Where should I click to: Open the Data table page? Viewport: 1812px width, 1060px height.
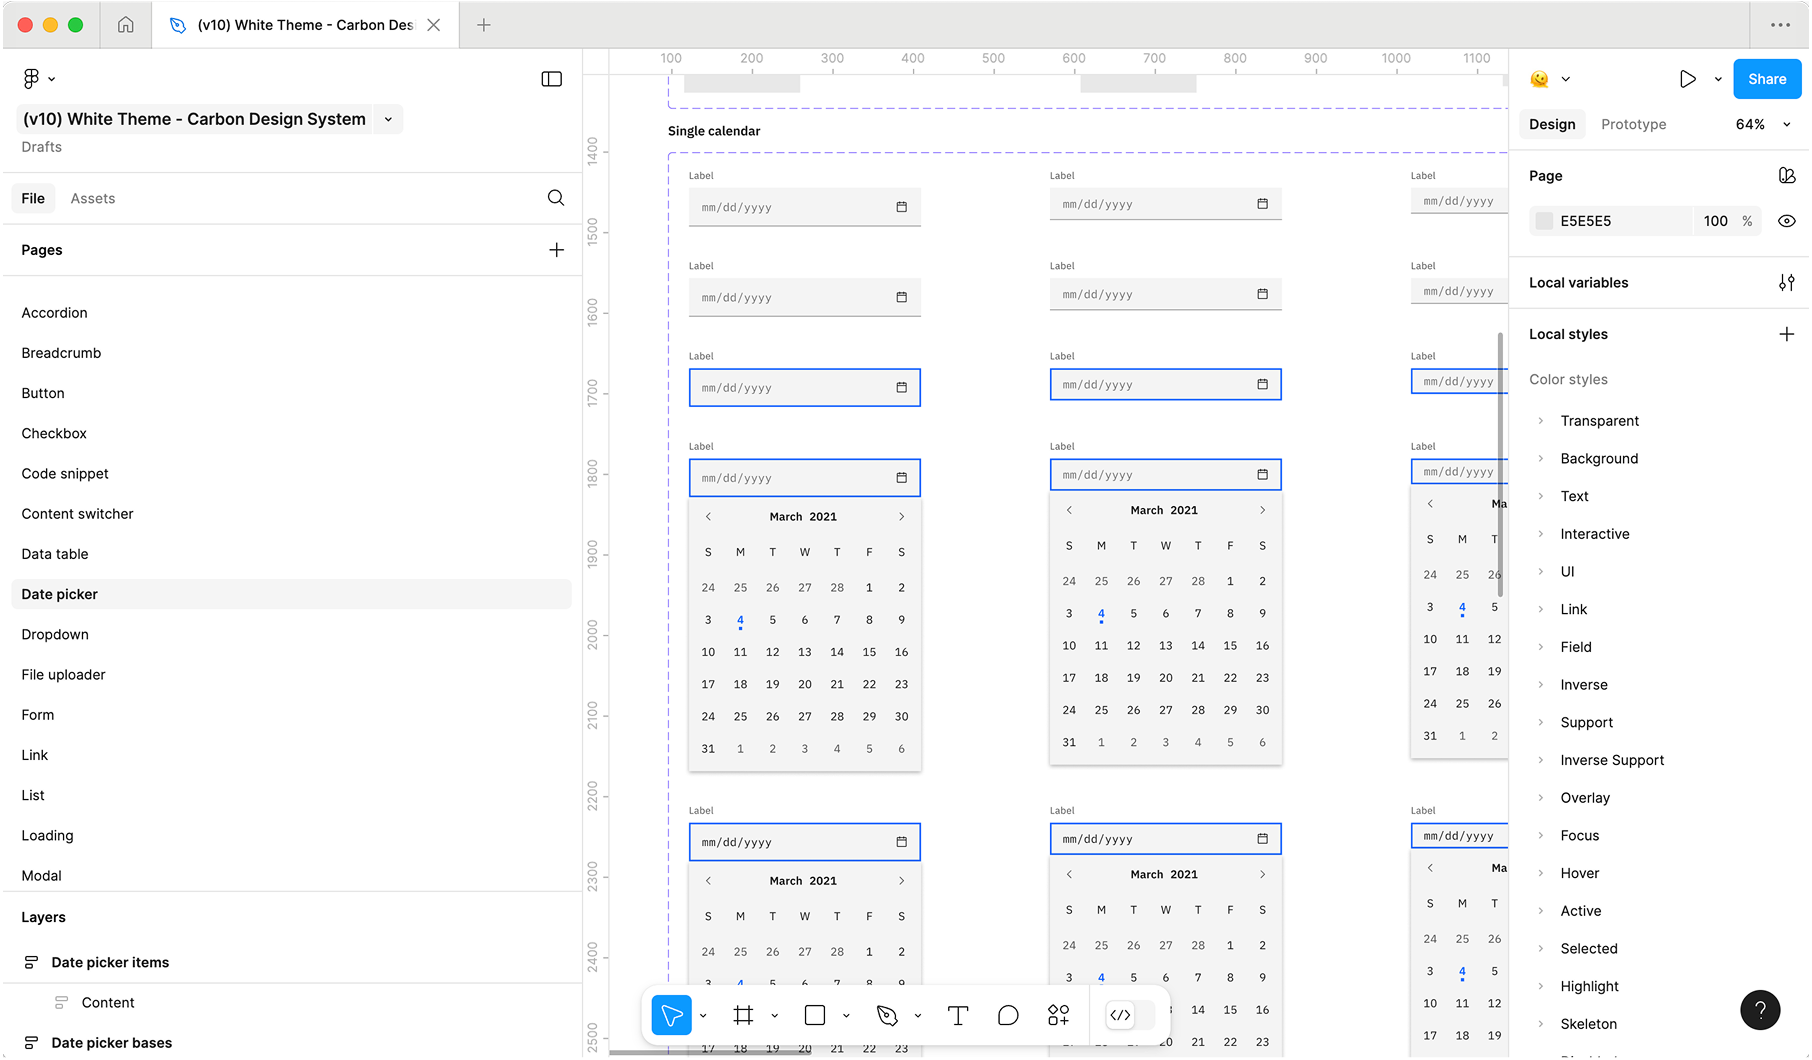coord(55,554)
